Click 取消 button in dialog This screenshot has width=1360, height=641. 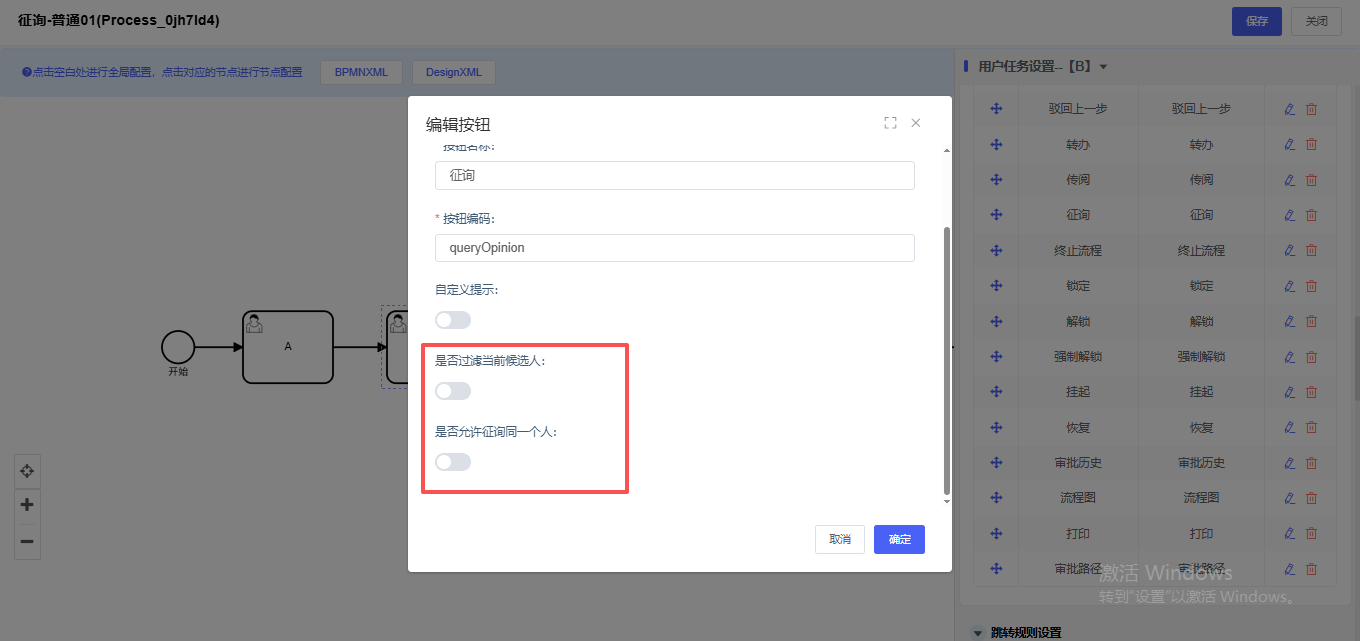[x=840, y=539]
